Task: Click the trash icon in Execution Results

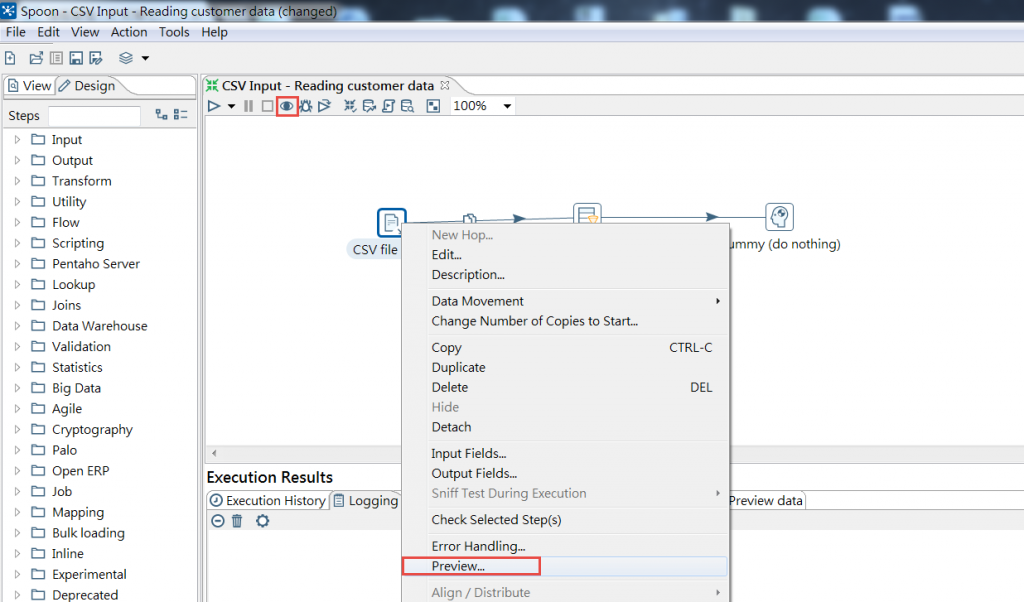Action: 237,521
